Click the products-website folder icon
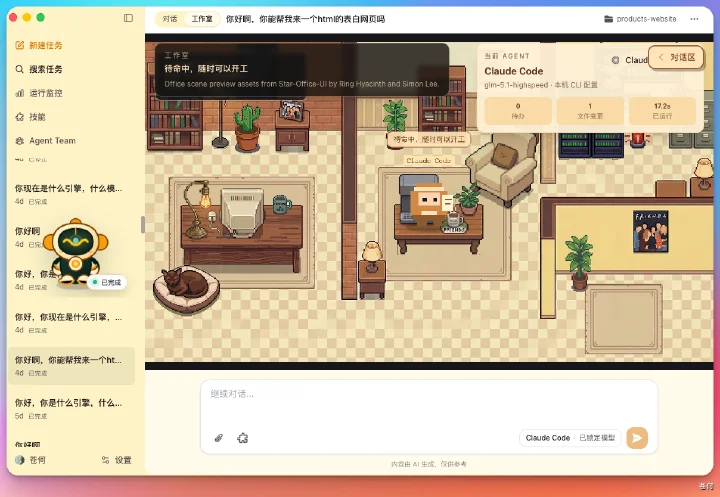 pos(608,19)
